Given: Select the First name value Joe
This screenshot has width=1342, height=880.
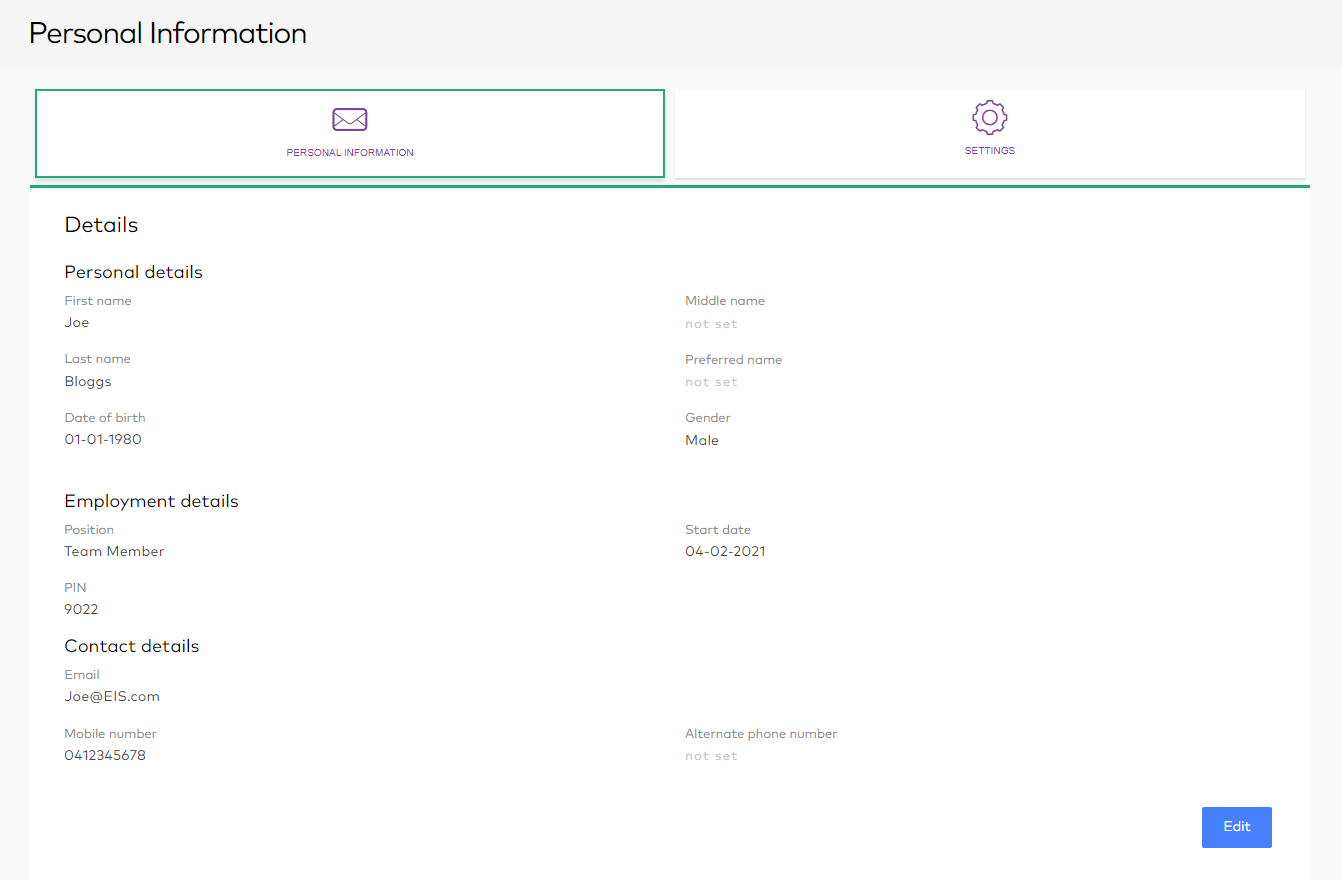Looking at the screenshot, I should tap(77, 323).
